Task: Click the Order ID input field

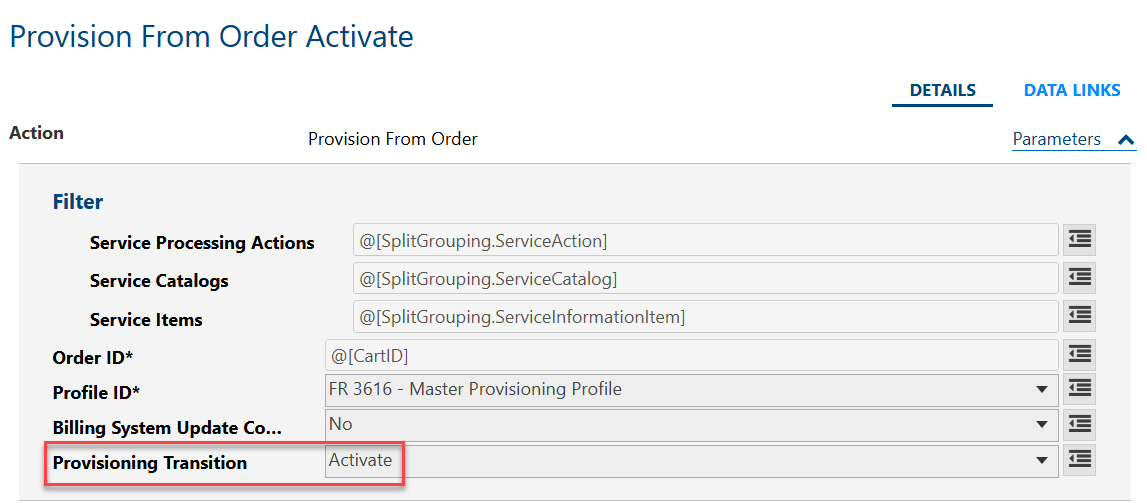Action: [690, 355]
